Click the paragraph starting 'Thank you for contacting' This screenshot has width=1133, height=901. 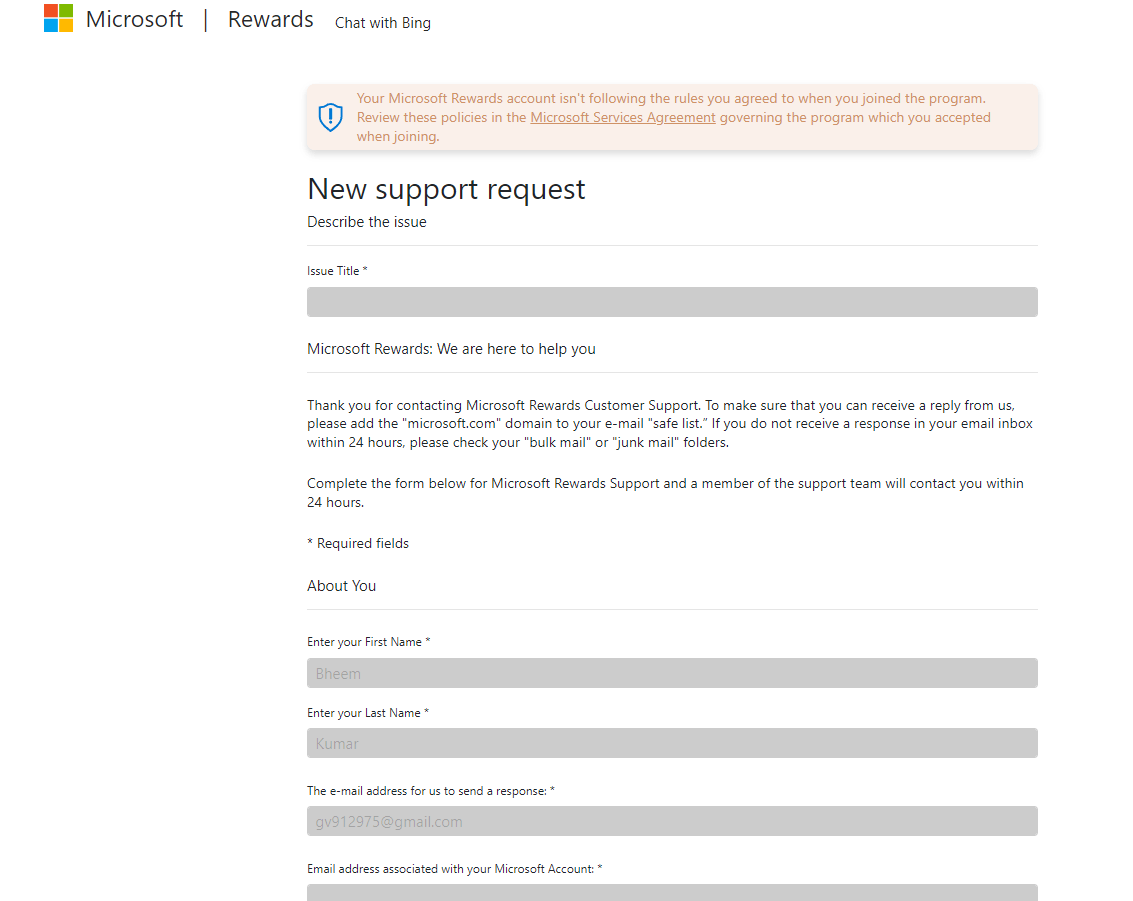point(670,423)
